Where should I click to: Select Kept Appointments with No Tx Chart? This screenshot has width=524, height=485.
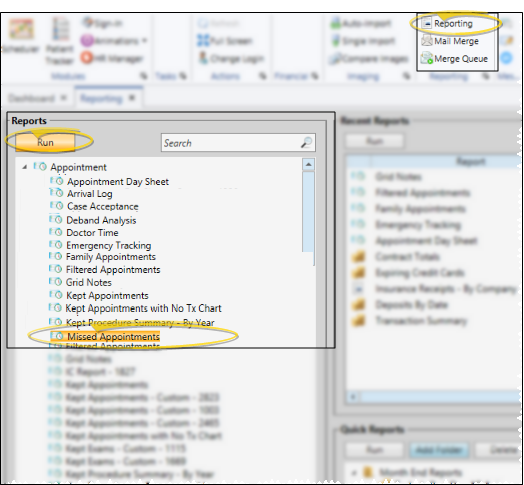(143, 308)
